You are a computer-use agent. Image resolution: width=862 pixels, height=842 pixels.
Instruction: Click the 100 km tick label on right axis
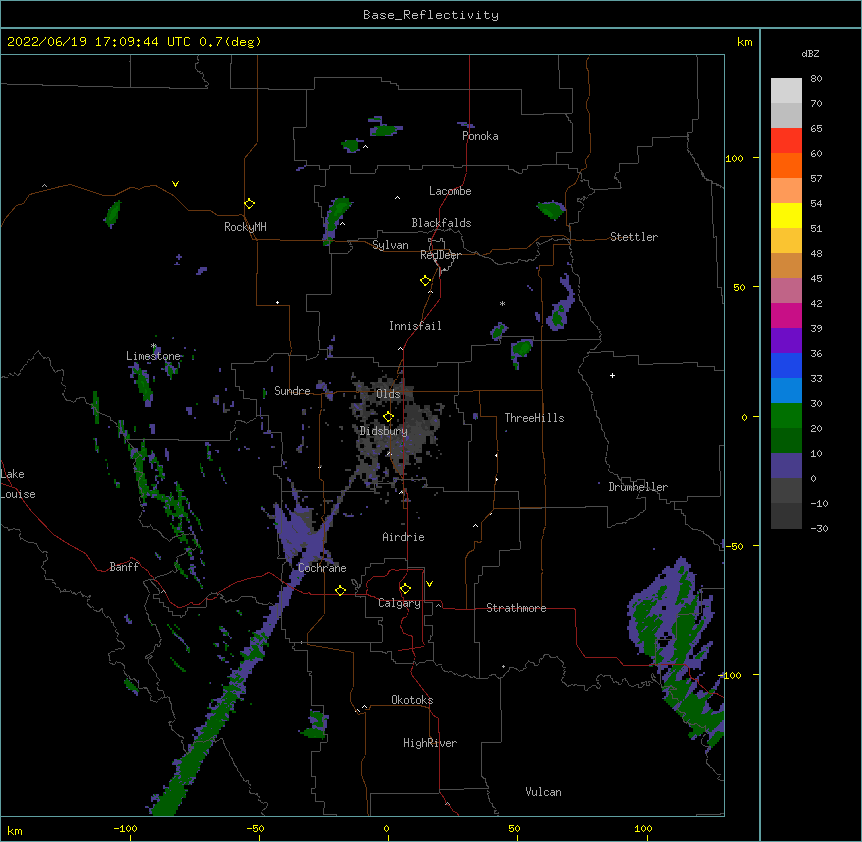pos(734,158)
